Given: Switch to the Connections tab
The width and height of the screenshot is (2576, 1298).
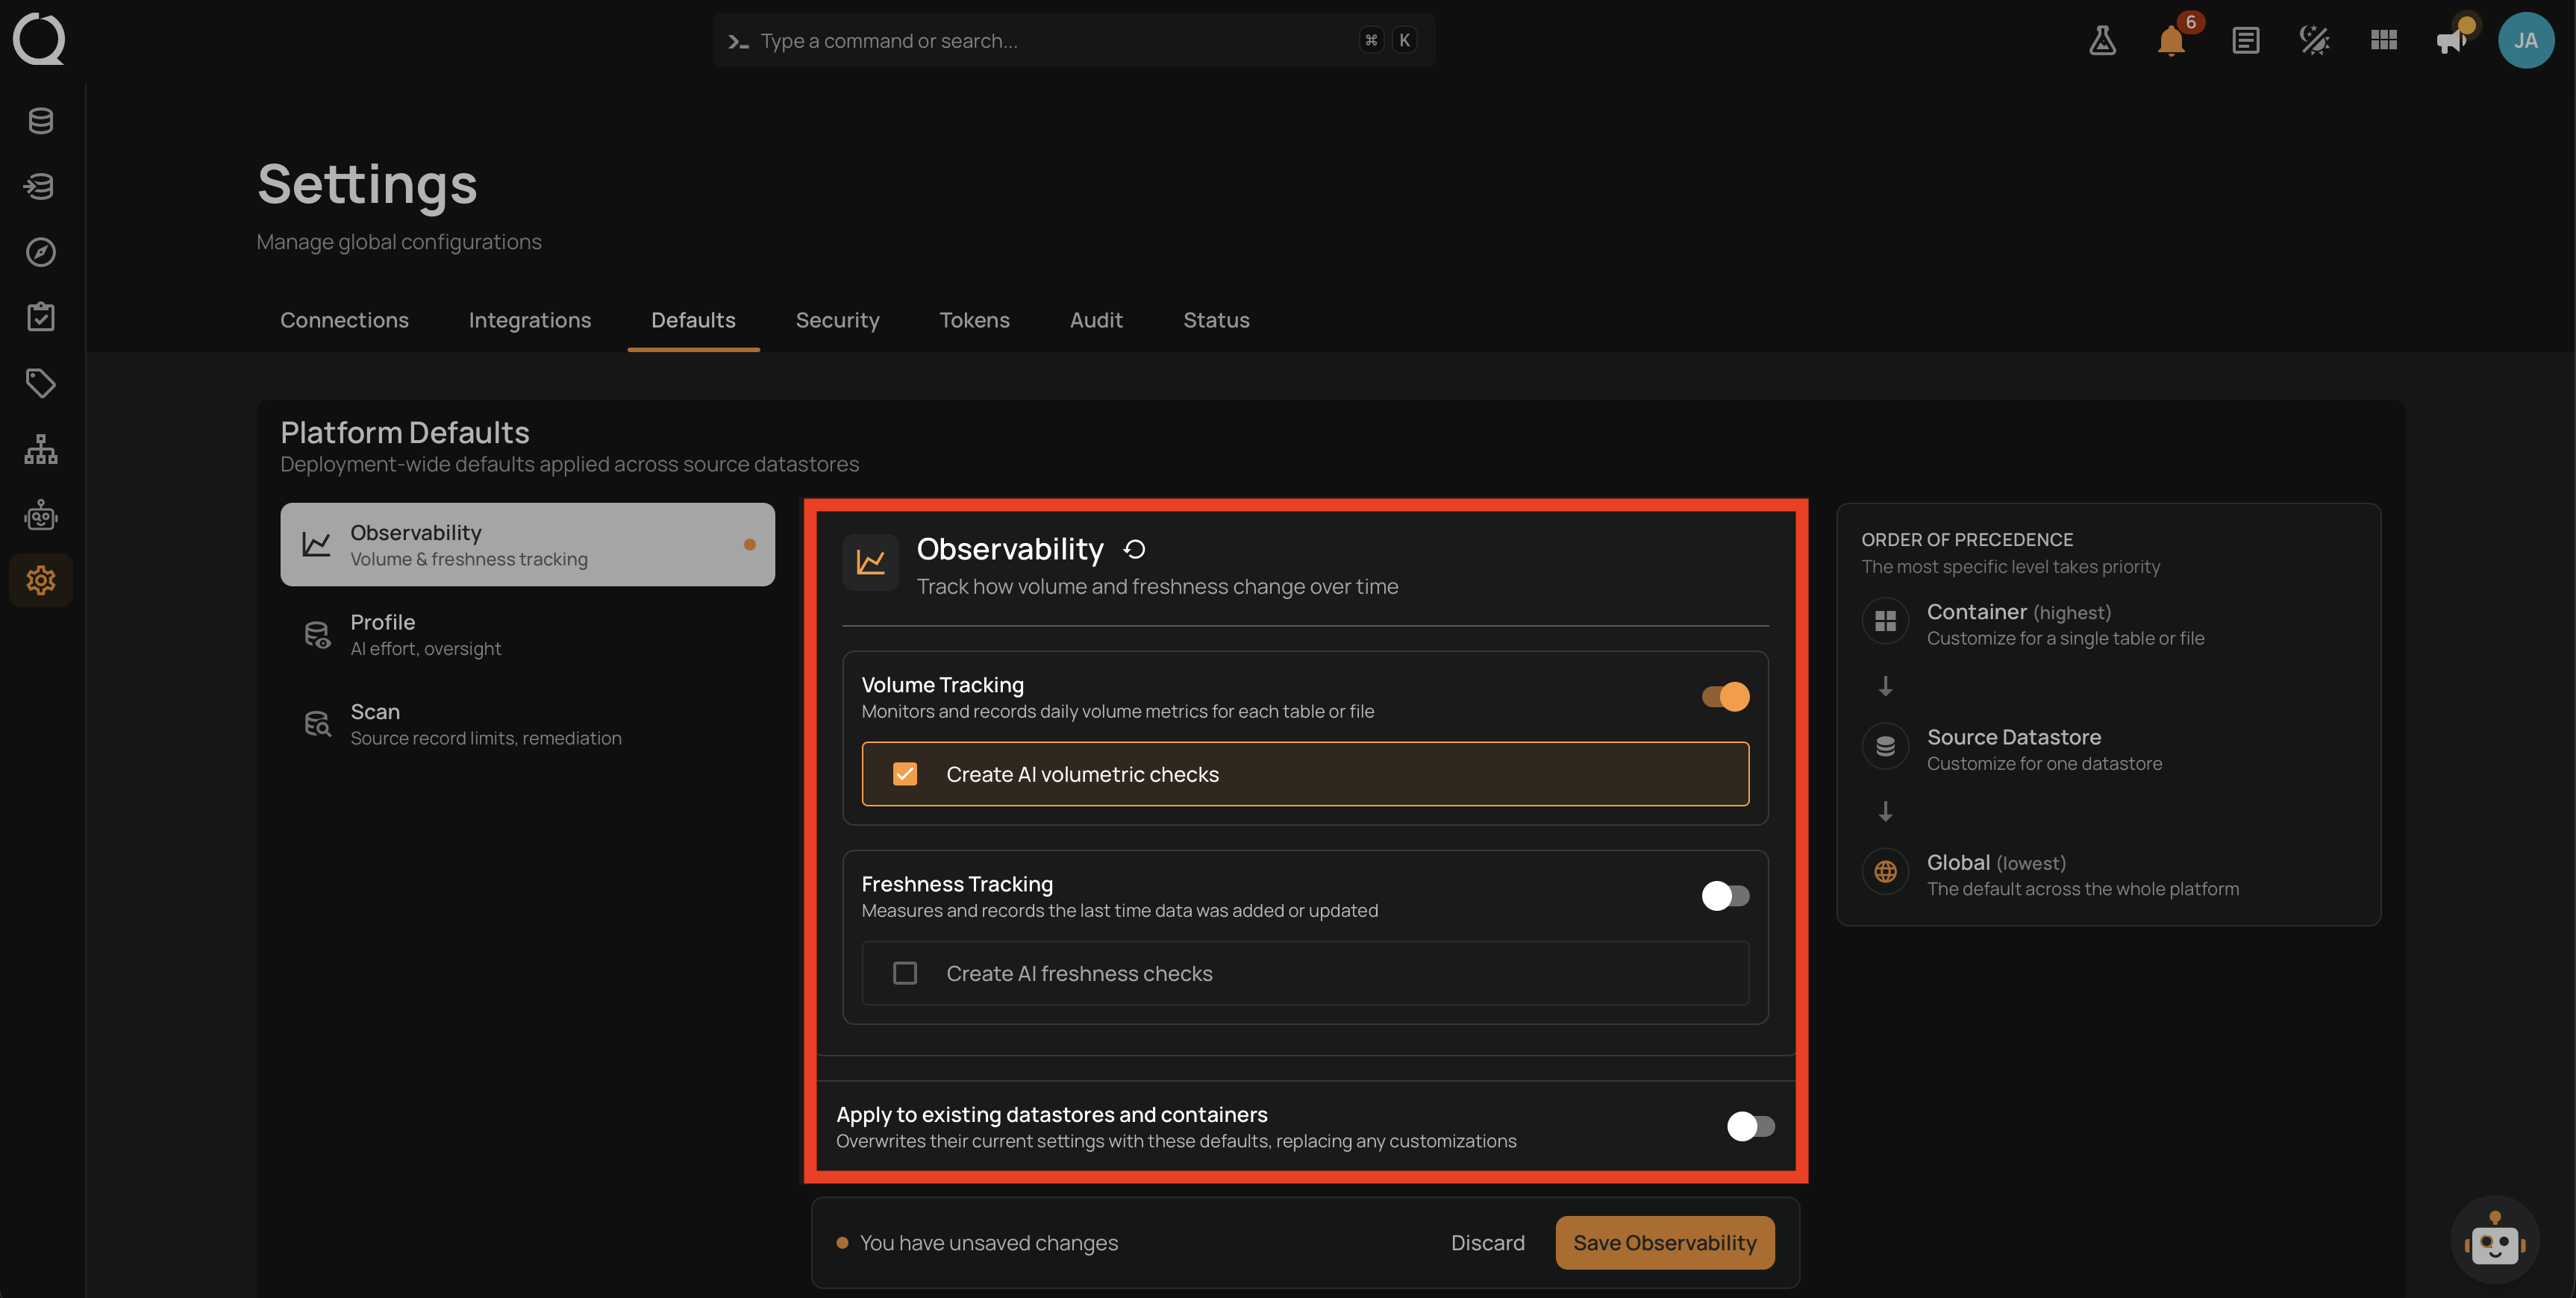Looking at the screenshot, I should pyautogui.click(x=344, y=320).
